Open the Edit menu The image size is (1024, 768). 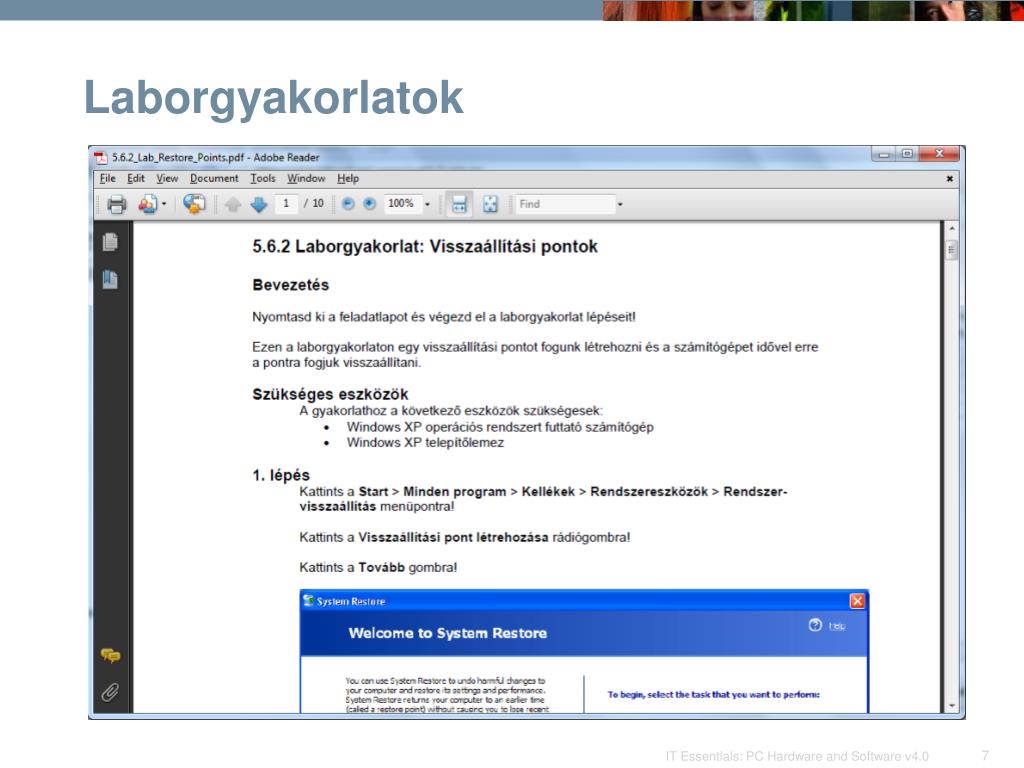tap(136, 178)
